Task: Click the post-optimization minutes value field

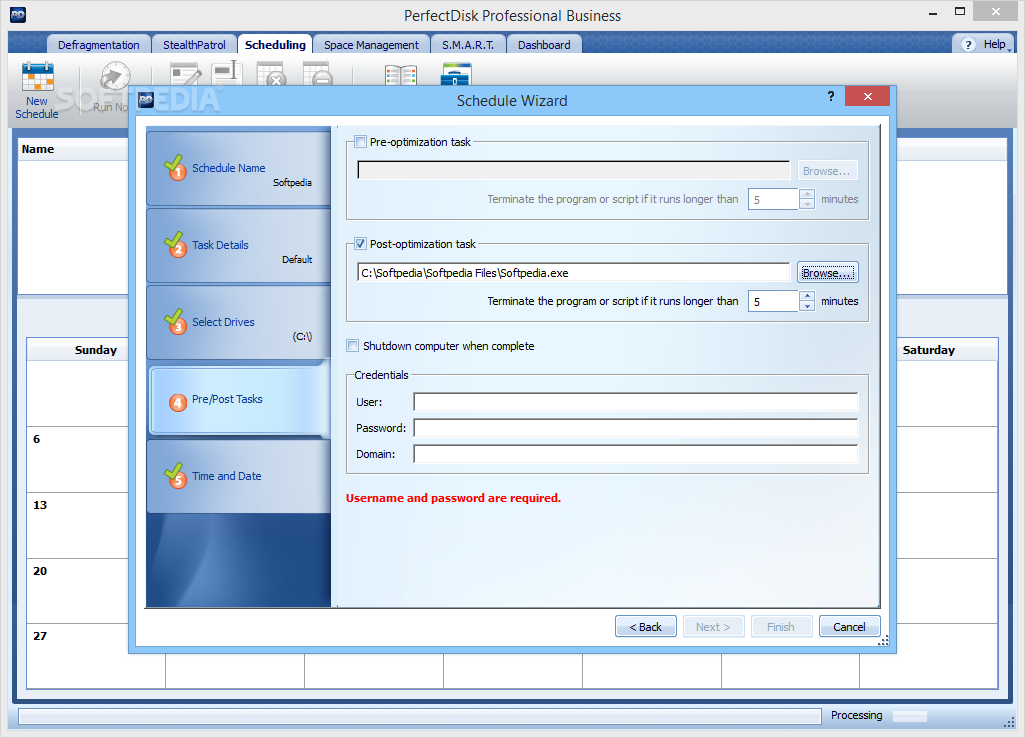Action: [x=773, y=301]
